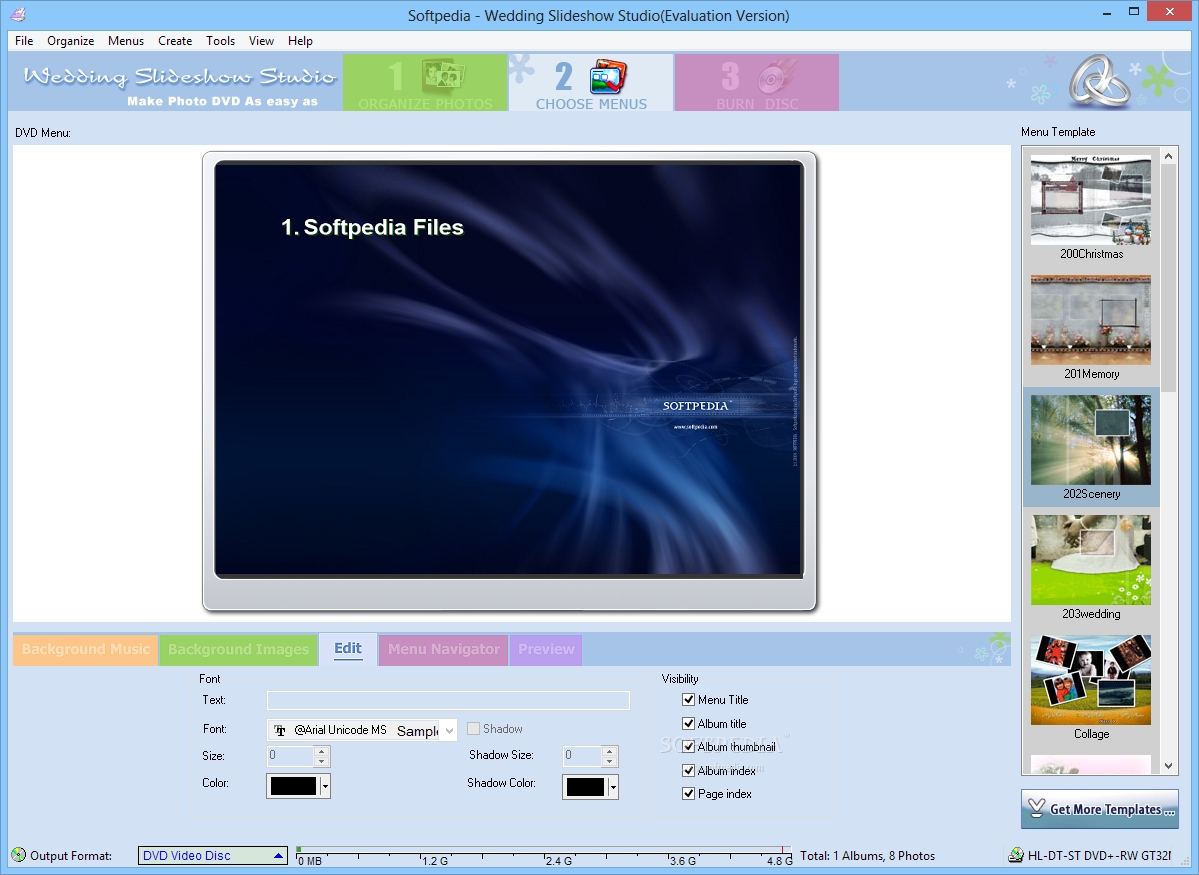
Task: Click the disc capacity usage bar
Action: click(x=544, y=855)
